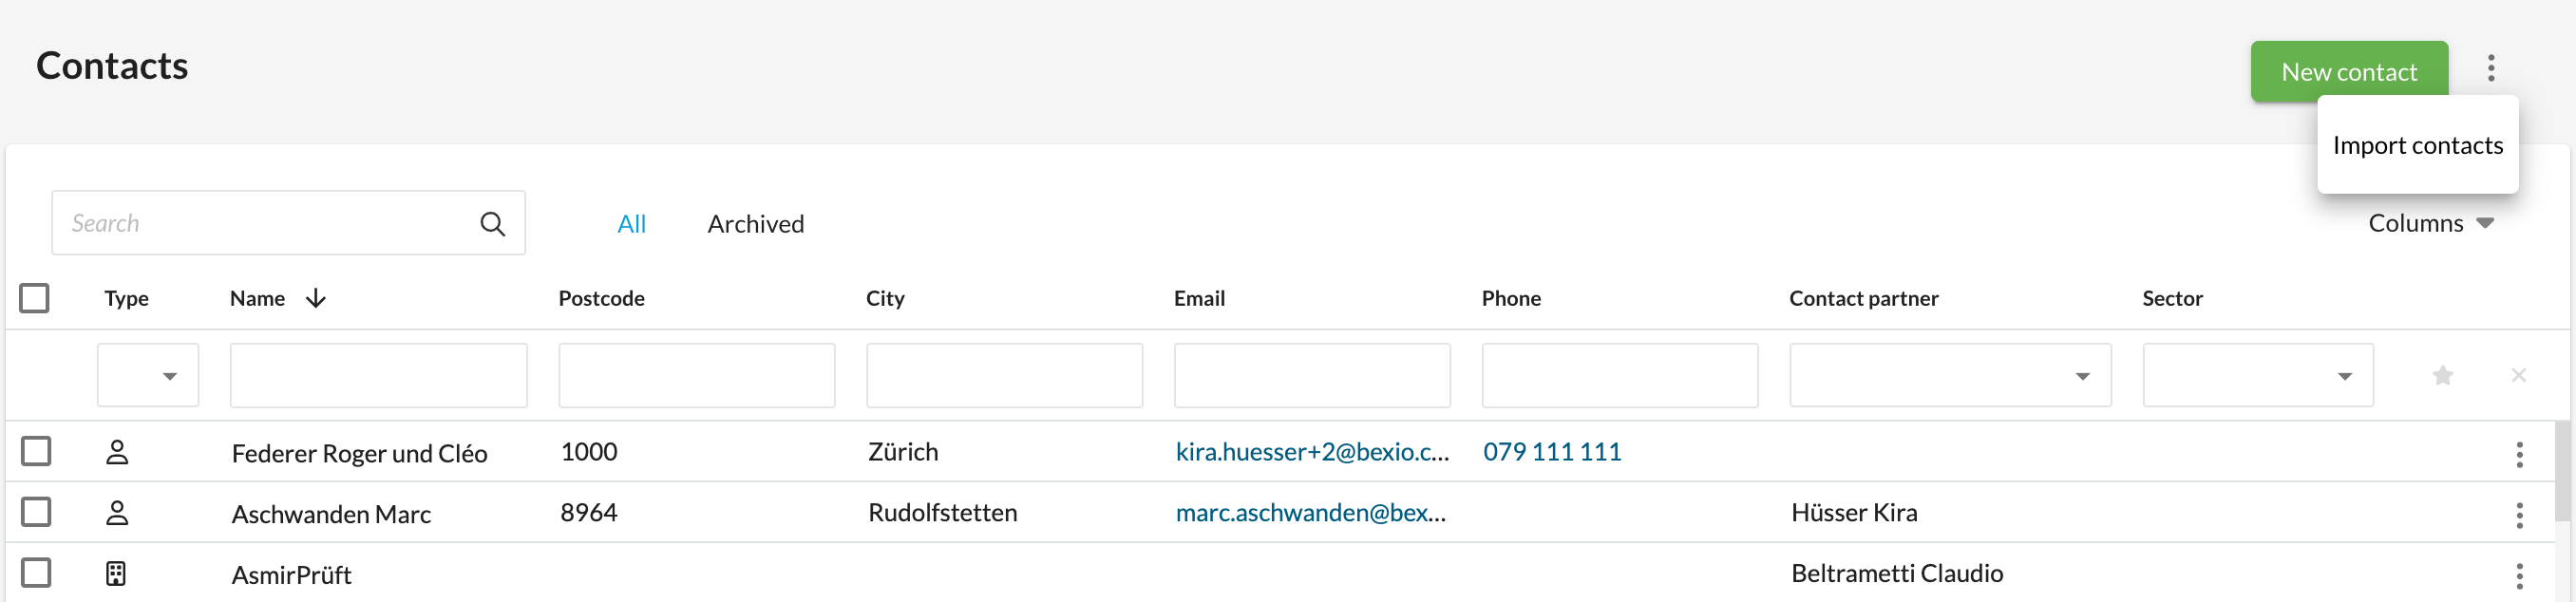This screenshot has height=602, width=2576.
Task: Open the Type filter dropdown
Action: click(148, 375)
